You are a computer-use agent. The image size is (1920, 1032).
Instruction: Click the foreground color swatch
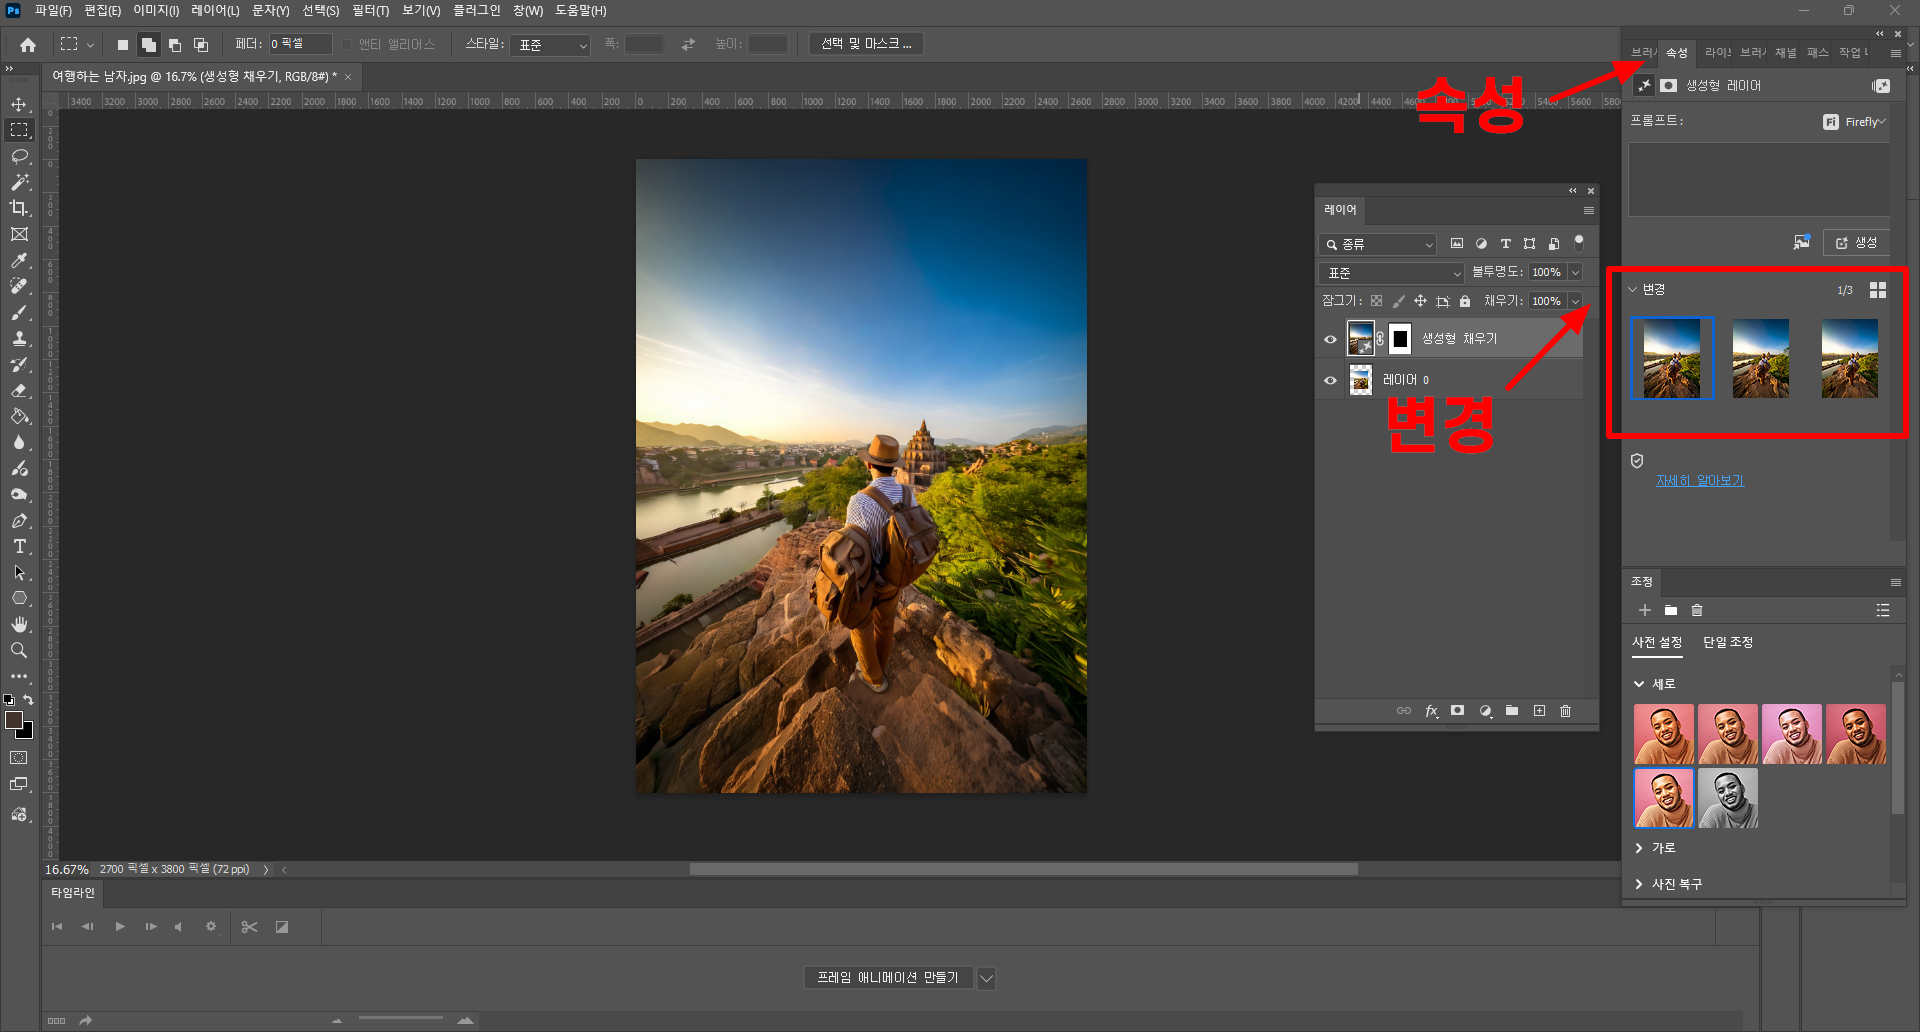(14, 720)
